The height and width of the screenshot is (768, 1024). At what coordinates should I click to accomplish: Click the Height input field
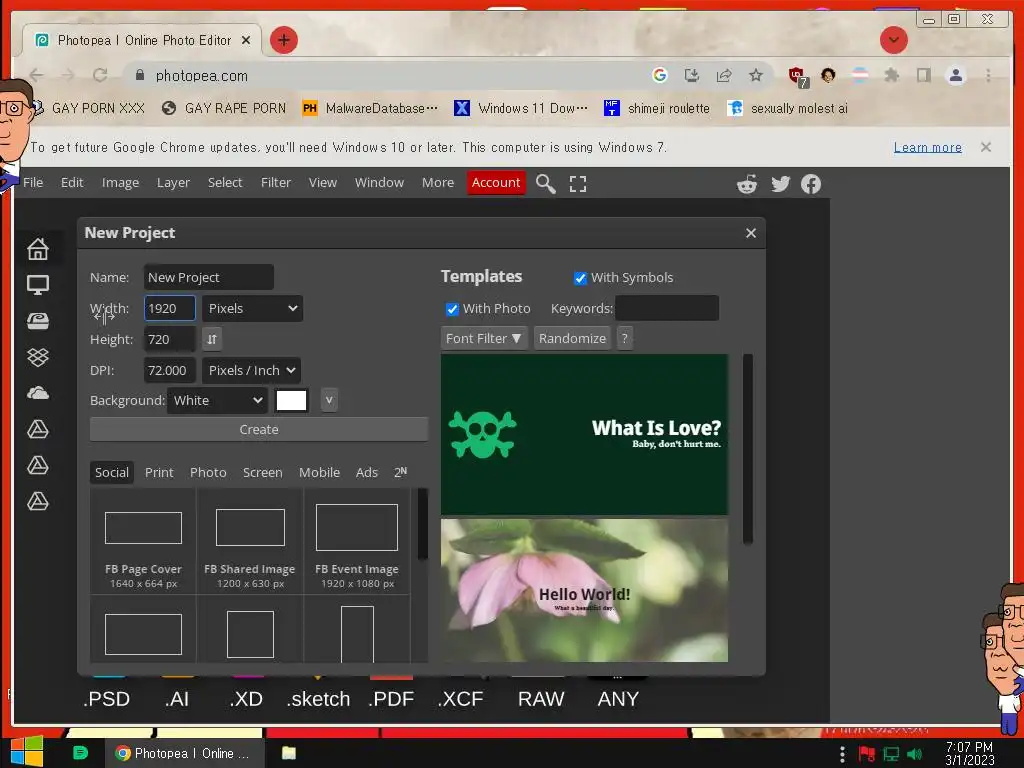click(x=170, y=340)
